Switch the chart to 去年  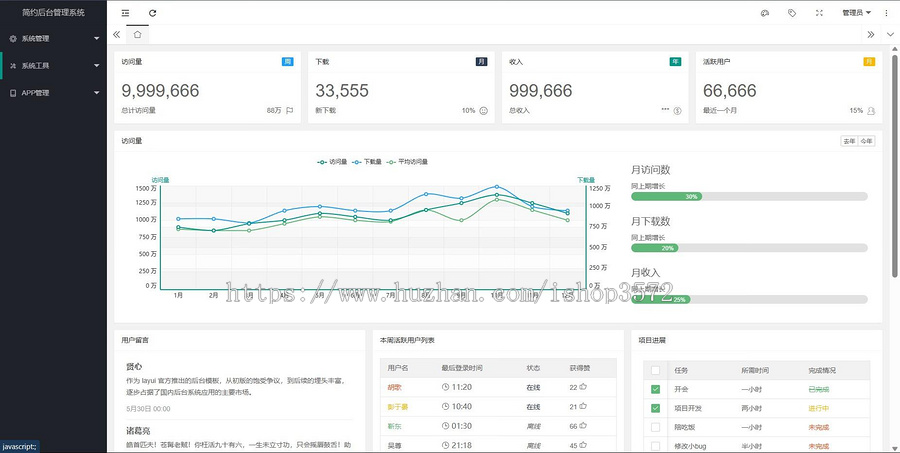[849, 141]
